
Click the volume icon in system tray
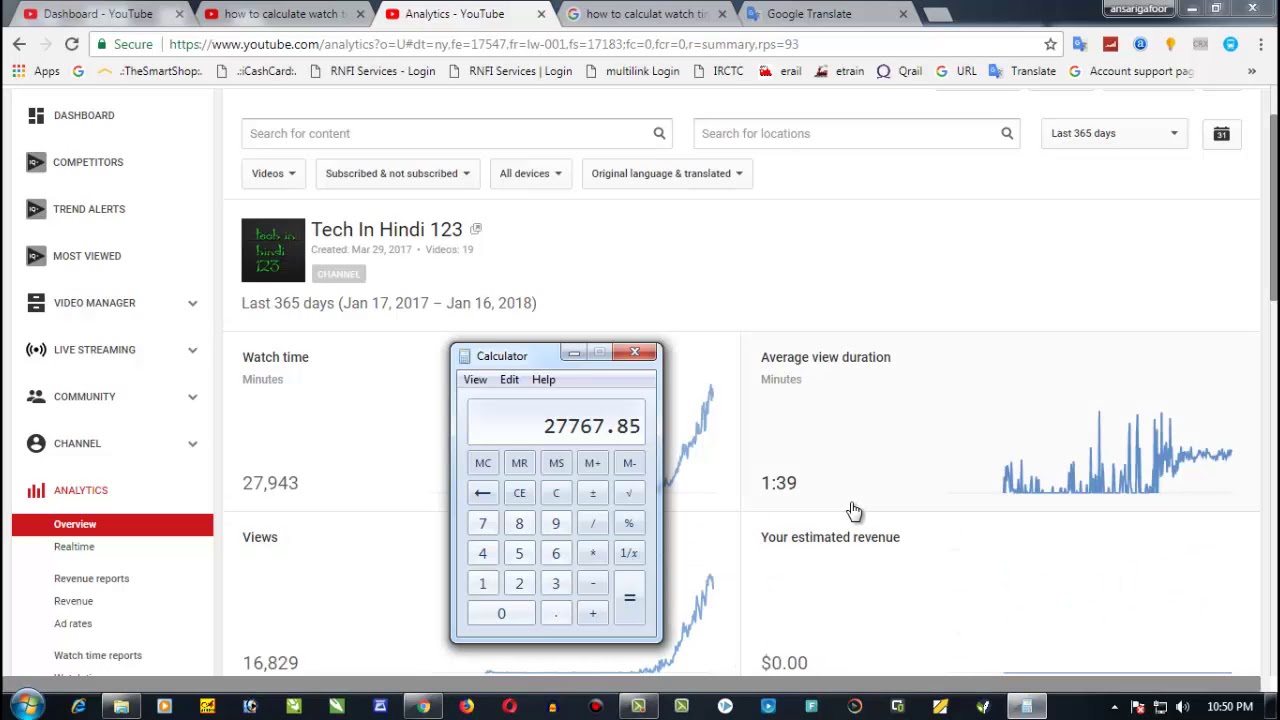tap(1182, 707)
